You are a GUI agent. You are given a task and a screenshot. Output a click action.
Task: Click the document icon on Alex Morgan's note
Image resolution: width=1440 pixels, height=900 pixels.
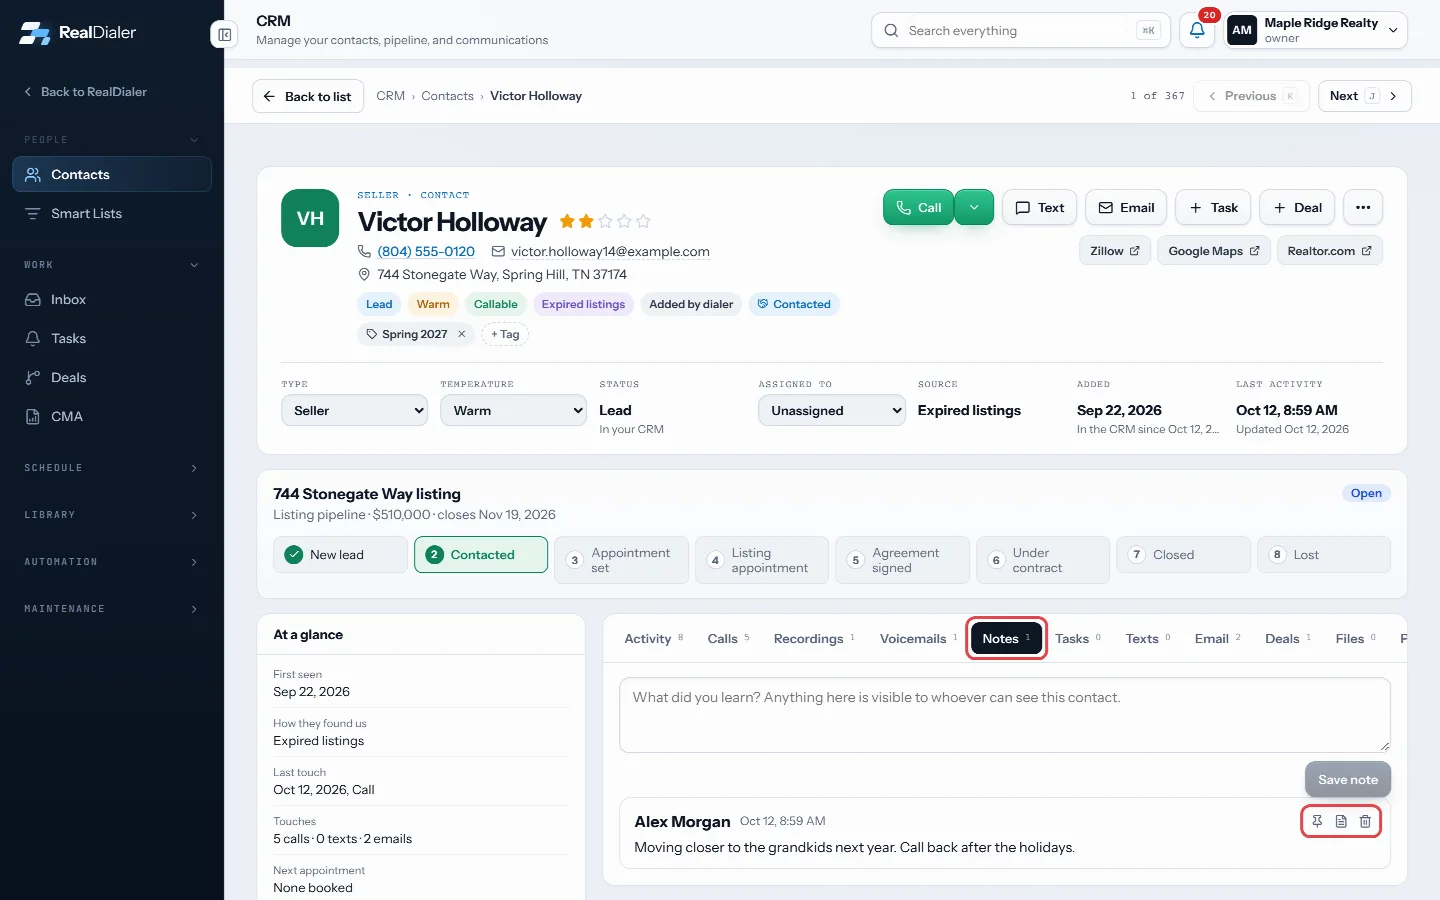click(x=1341, y=821)
